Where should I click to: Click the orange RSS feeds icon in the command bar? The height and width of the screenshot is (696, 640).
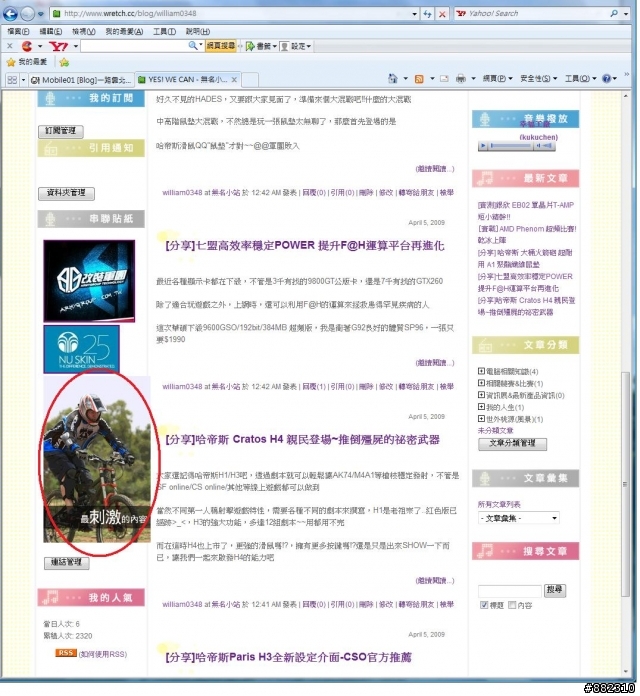point(419,79)
